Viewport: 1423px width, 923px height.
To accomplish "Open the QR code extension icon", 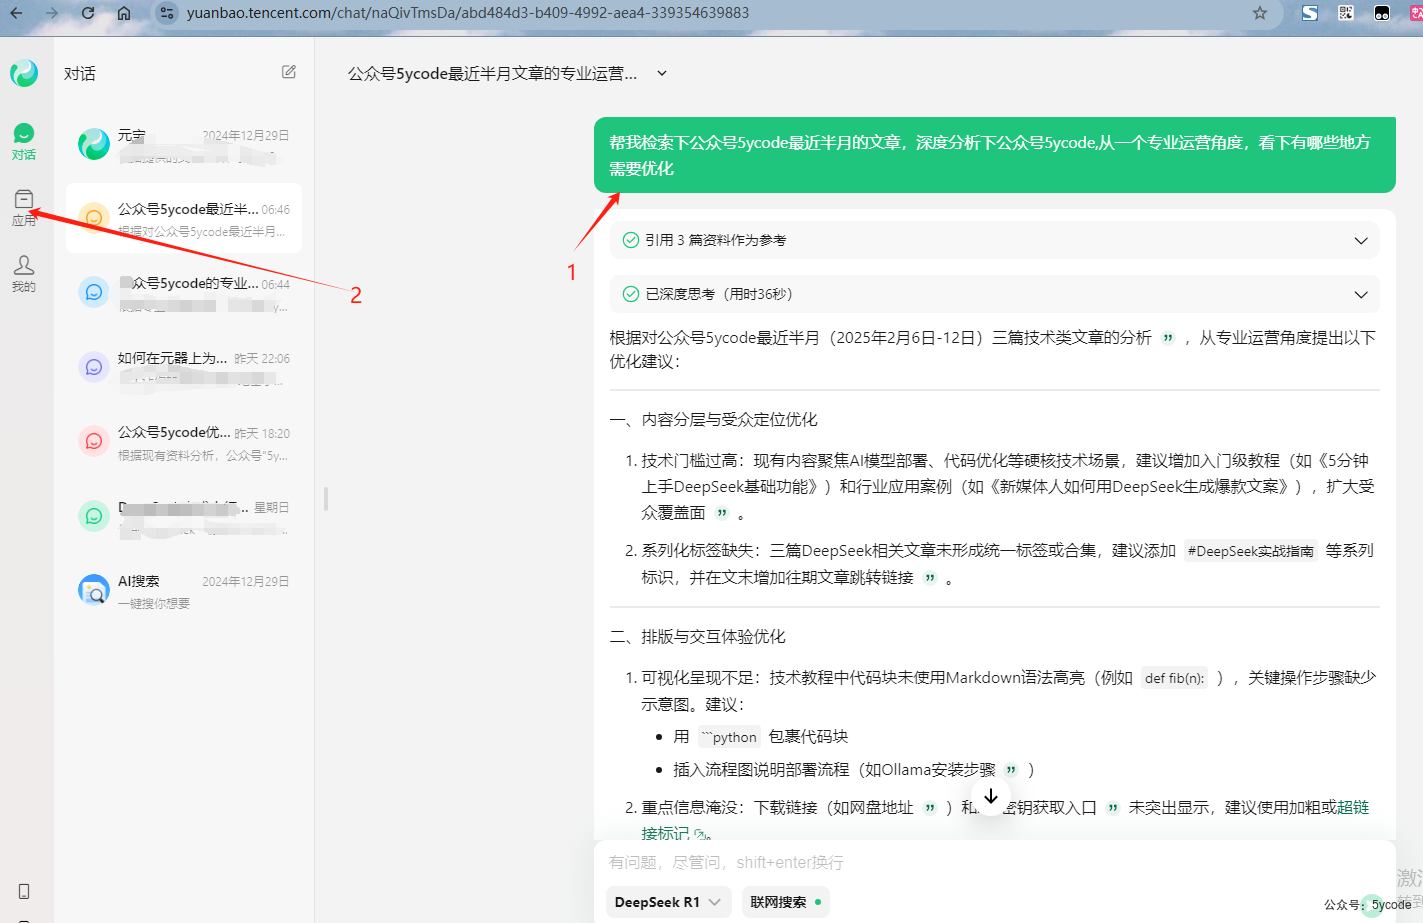I will click(1346, 13).
